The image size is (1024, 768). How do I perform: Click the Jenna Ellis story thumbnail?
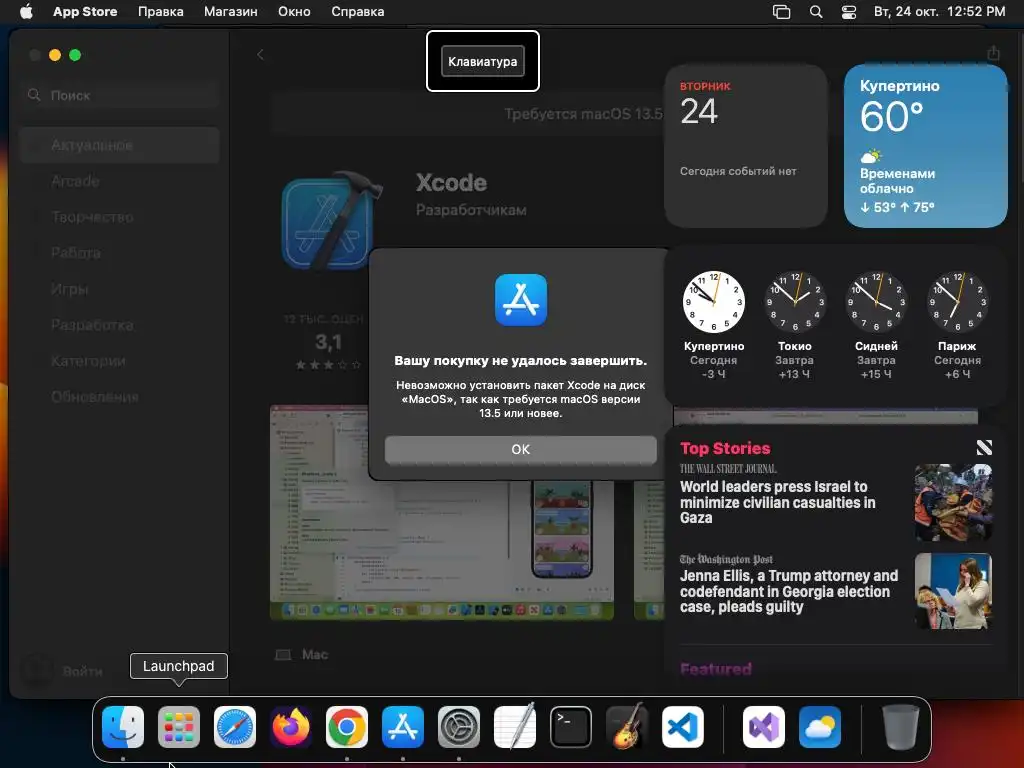tap(953, 592)
